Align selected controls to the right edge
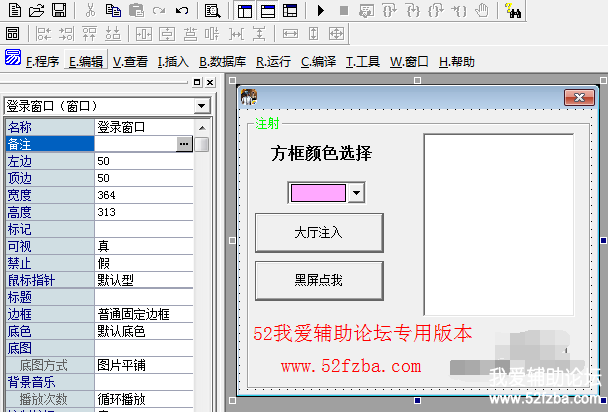The width and height of the screenshot is (608, 412). [66, 34]
